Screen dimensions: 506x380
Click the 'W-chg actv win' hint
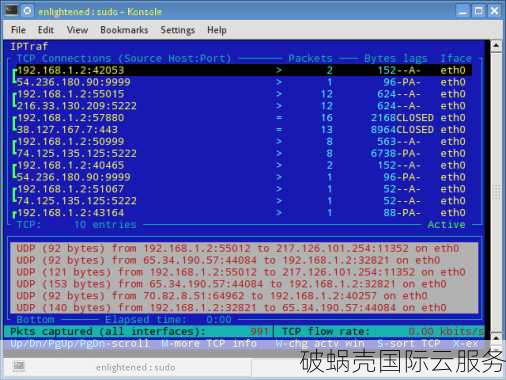[320, 343]
